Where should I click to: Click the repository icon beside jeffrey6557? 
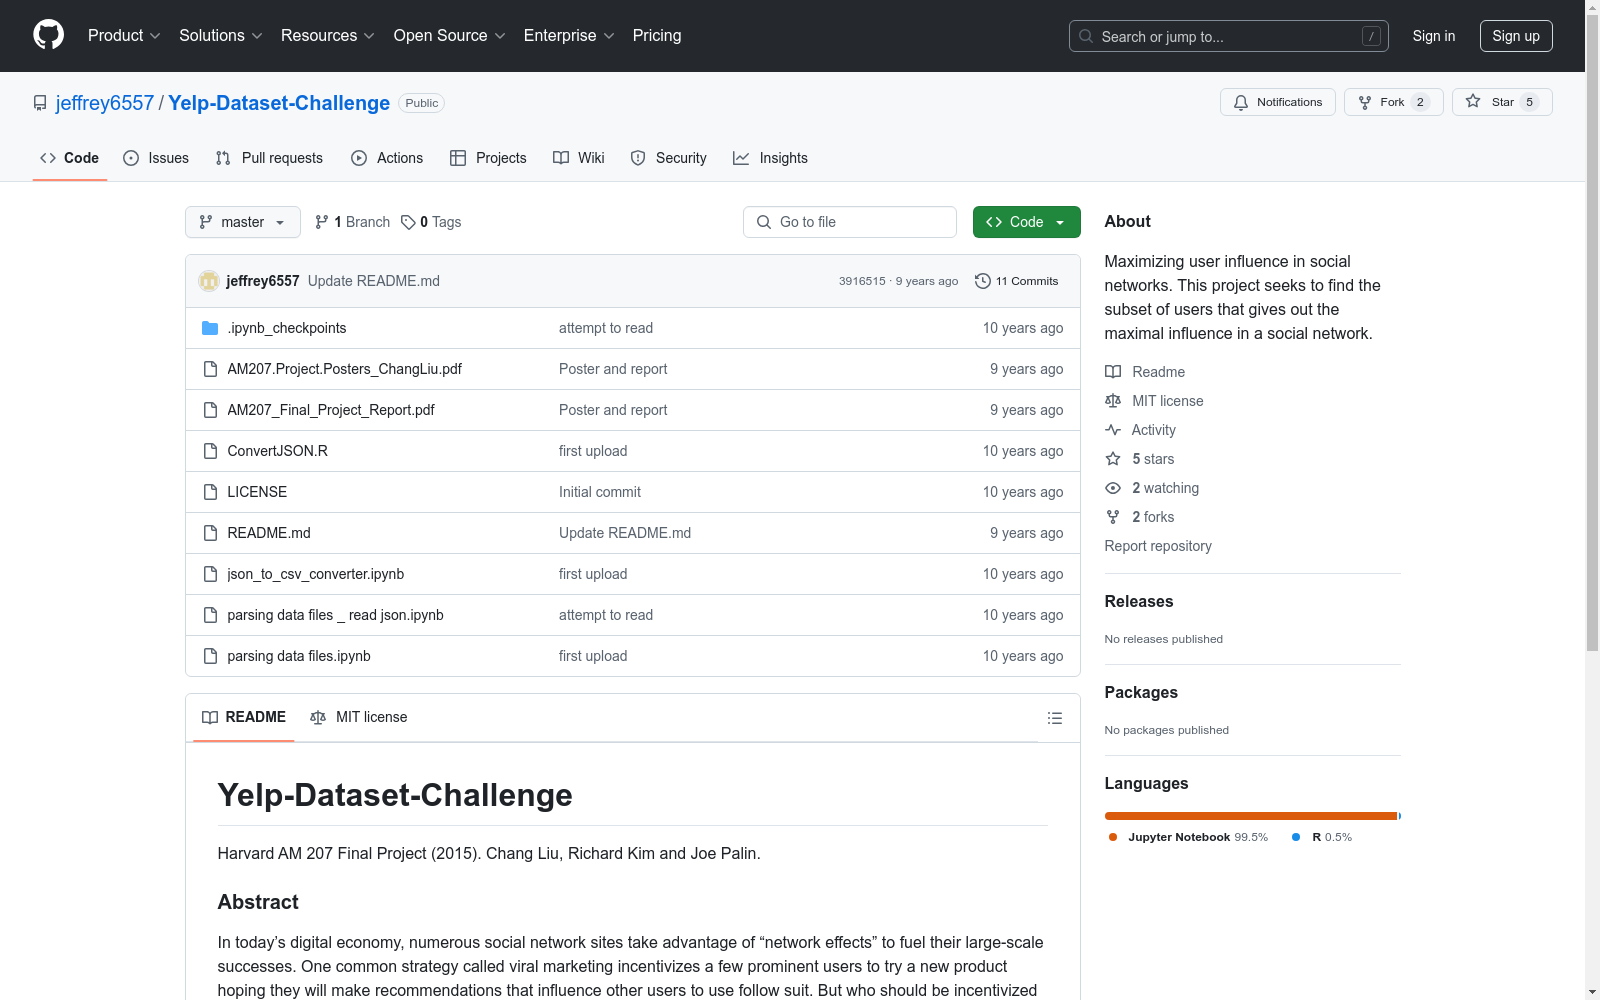coord(40,103)
